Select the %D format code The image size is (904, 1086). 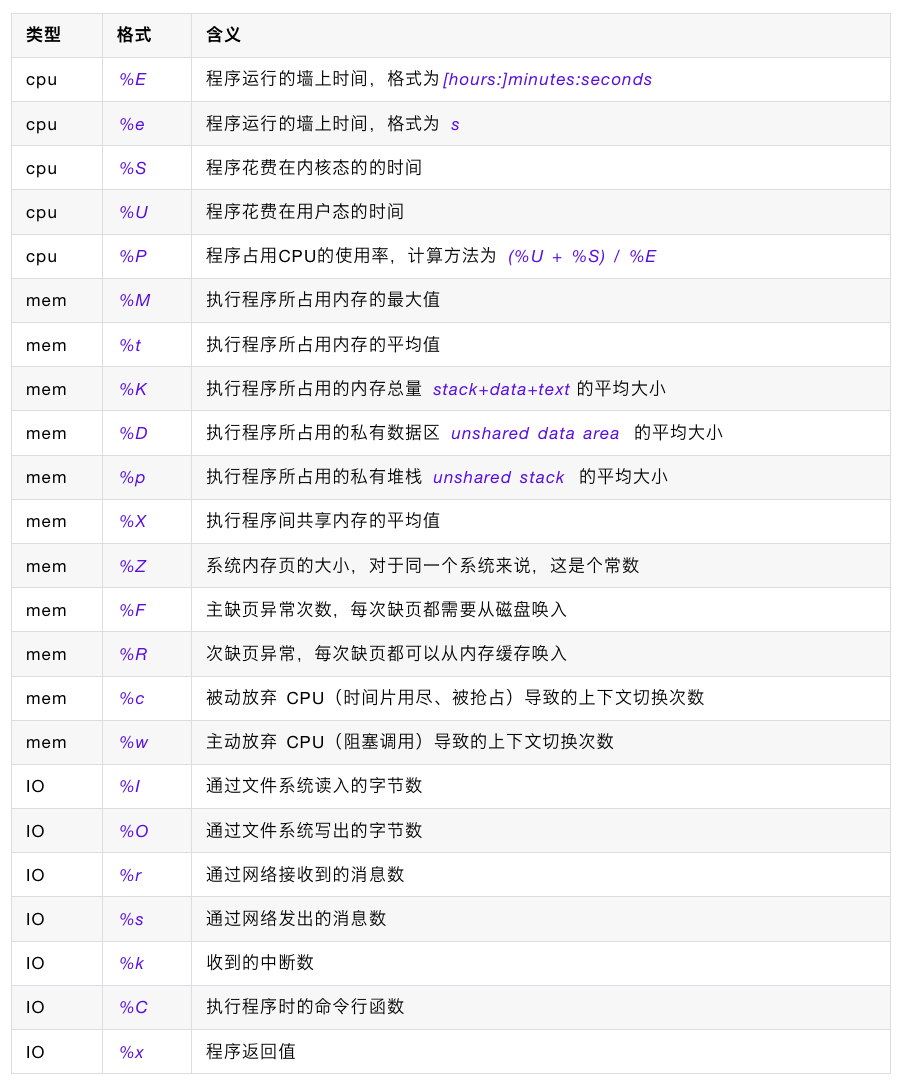[134, 433]
